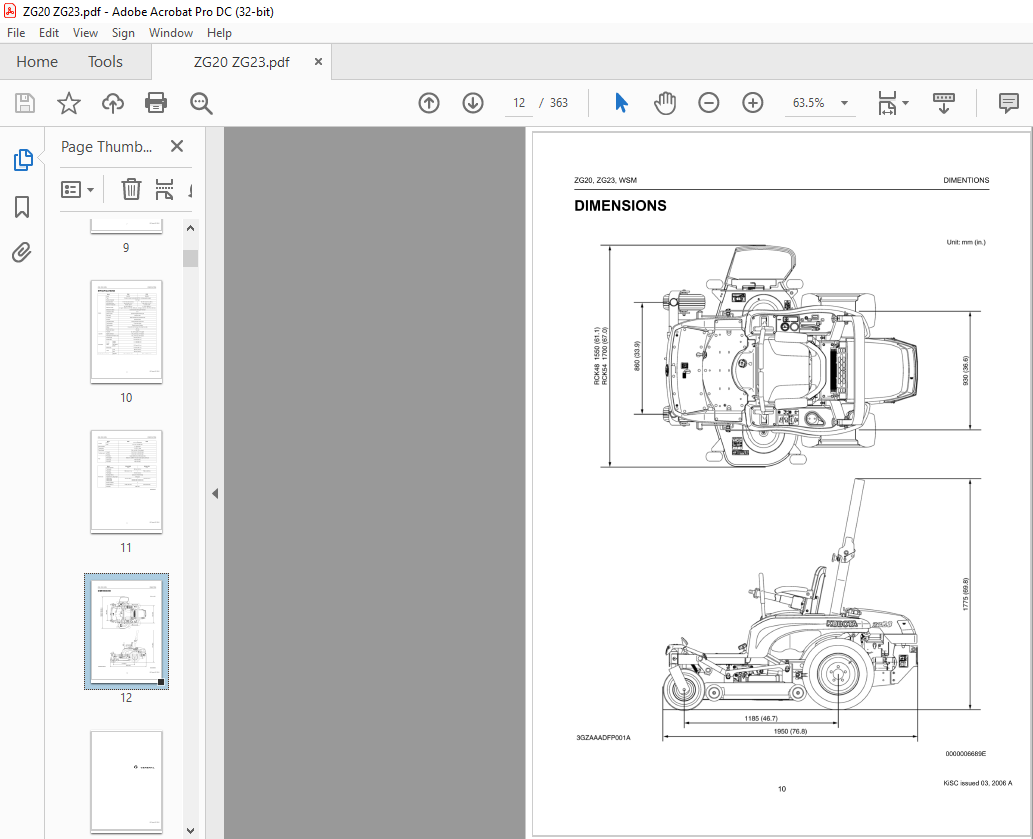This screenshot has height=839, width=1033.
Task: Open the Window menu
Action: tap(171, 33)
